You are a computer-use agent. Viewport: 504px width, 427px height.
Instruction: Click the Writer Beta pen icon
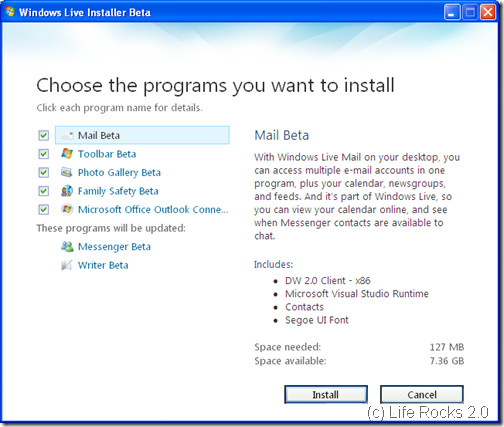(67, 265)
